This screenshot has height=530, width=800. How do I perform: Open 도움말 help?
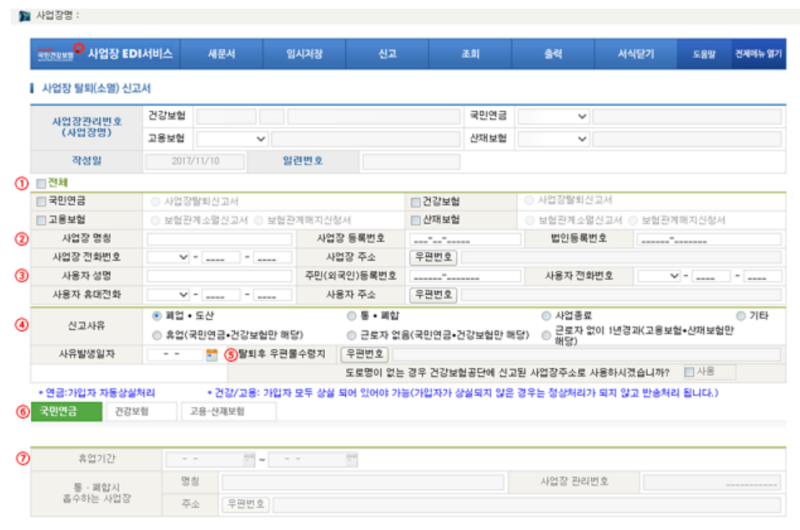pos(704,54)
